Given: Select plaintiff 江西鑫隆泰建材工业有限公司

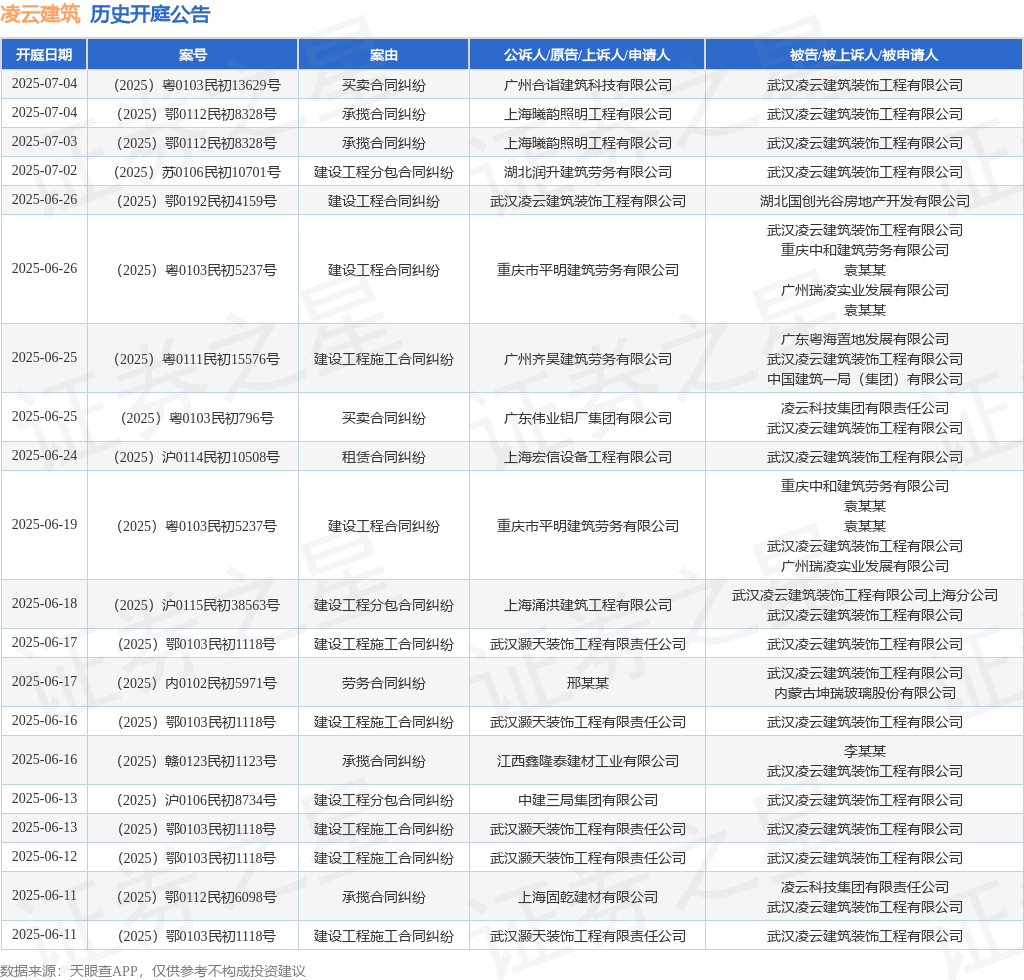Looking at the screenshot, I should click(588, 761).
